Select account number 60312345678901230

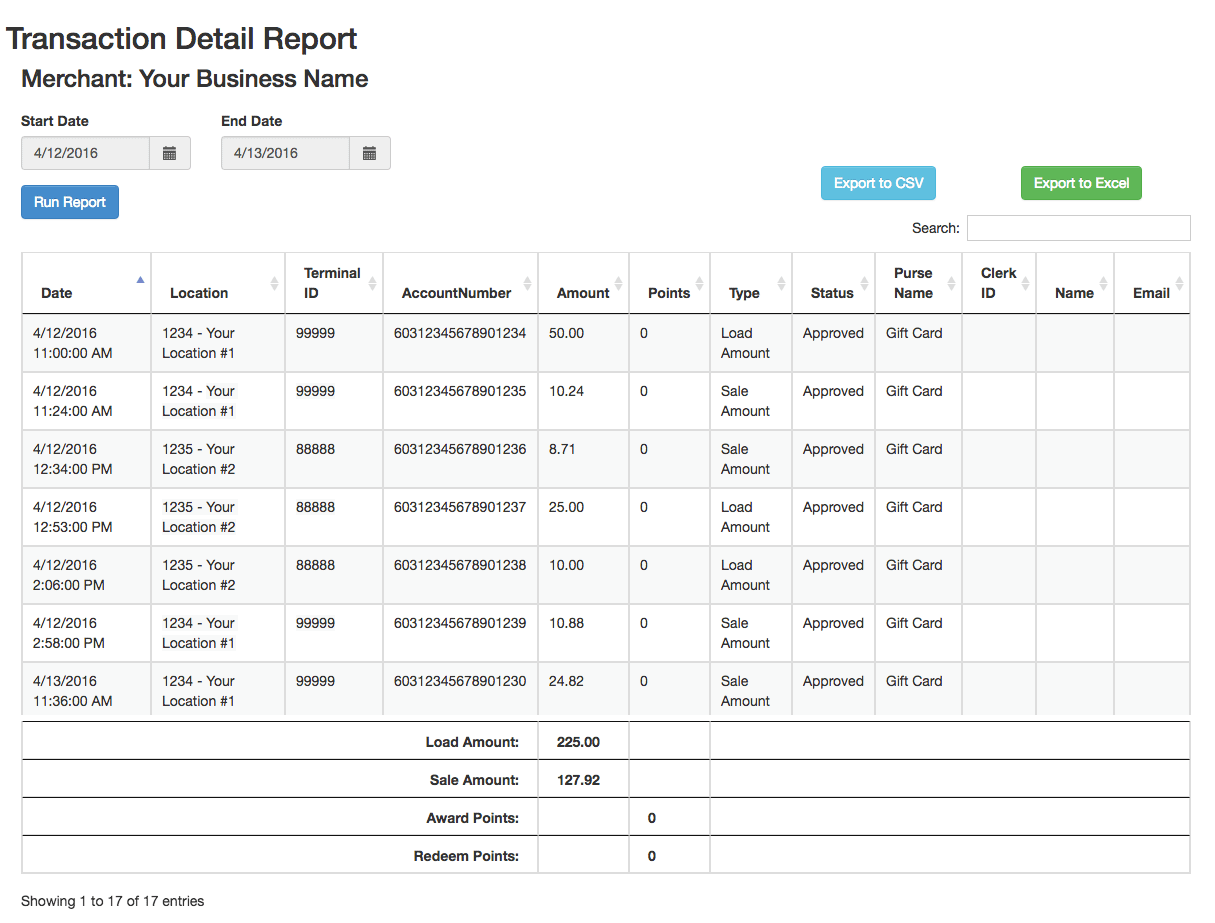(x=460, y=681)
